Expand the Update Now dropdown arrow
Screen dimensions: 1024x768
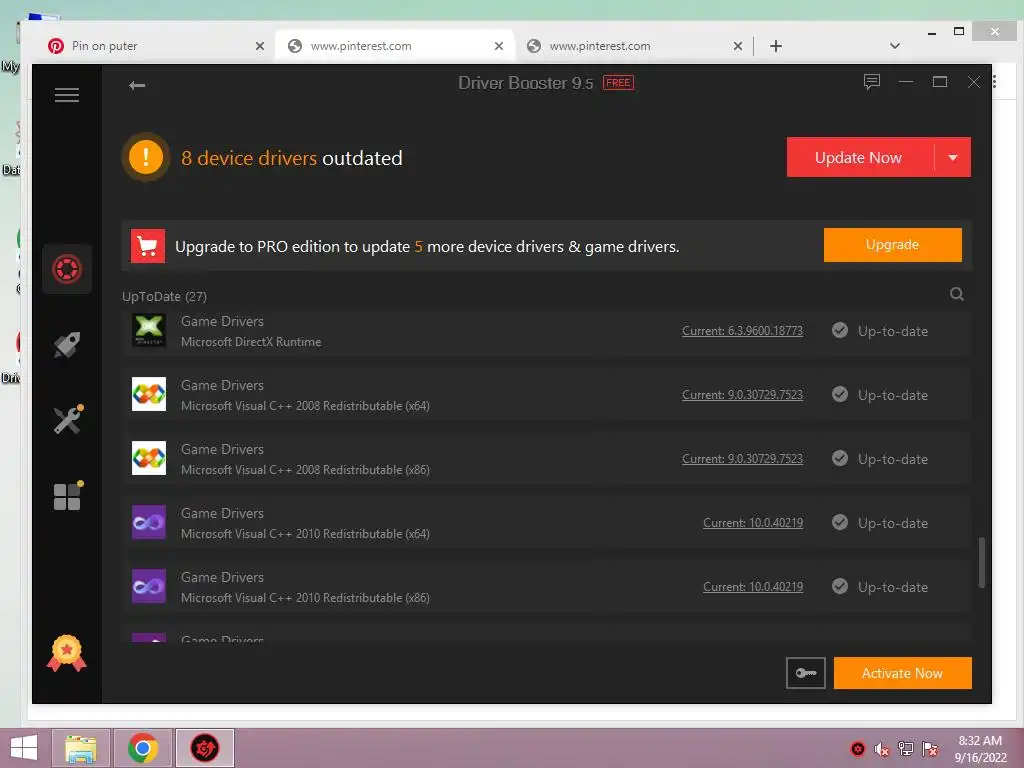[953, 157]
